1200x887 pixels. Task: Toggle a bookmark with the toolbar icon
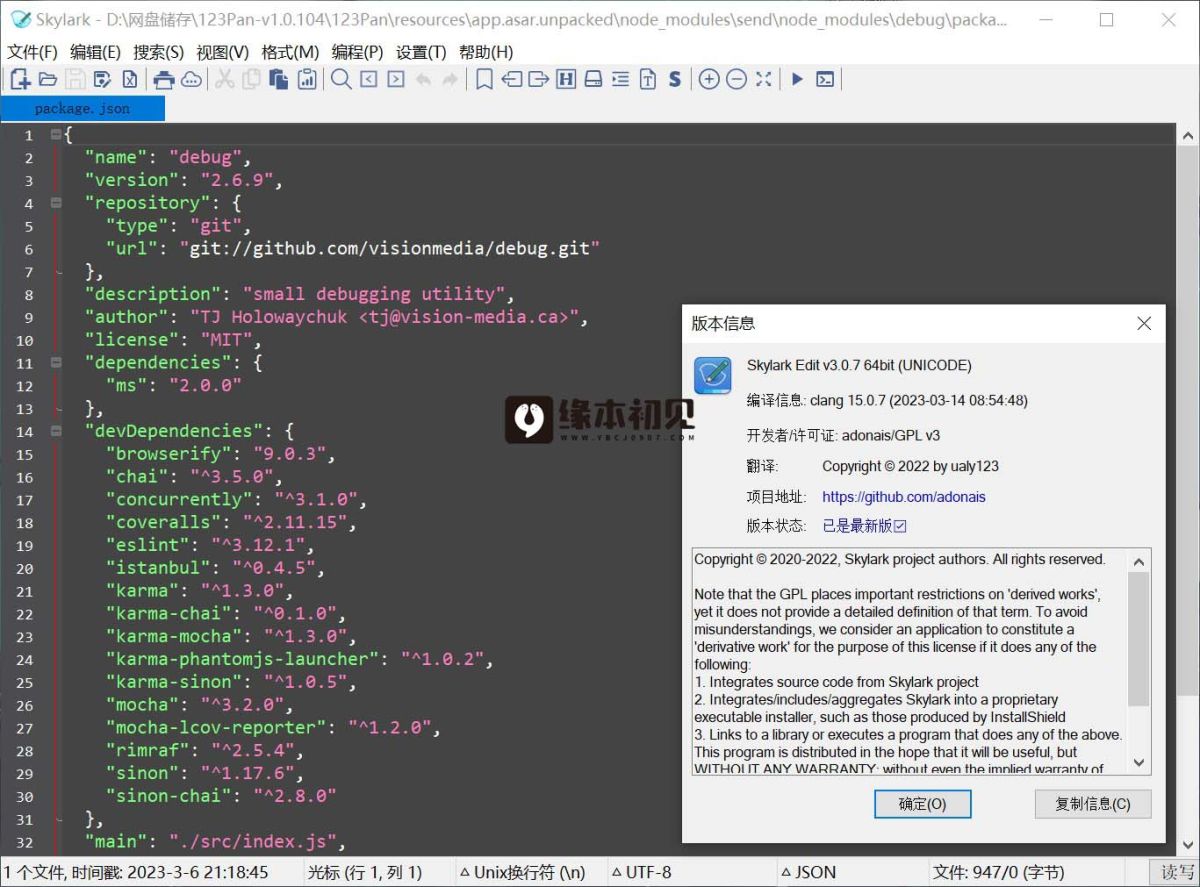[x=484, y=80]
